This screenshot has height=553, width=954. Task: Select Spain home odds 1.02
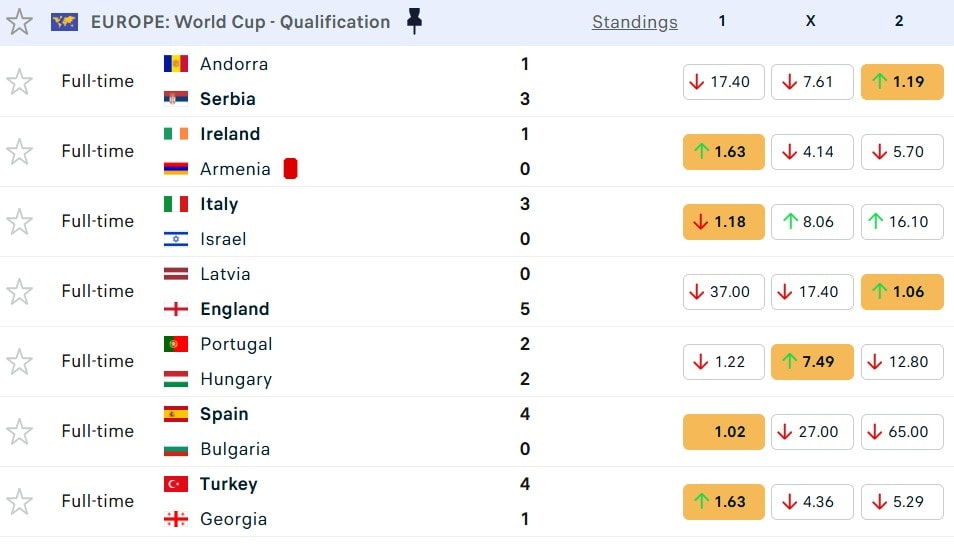(723, 432)
